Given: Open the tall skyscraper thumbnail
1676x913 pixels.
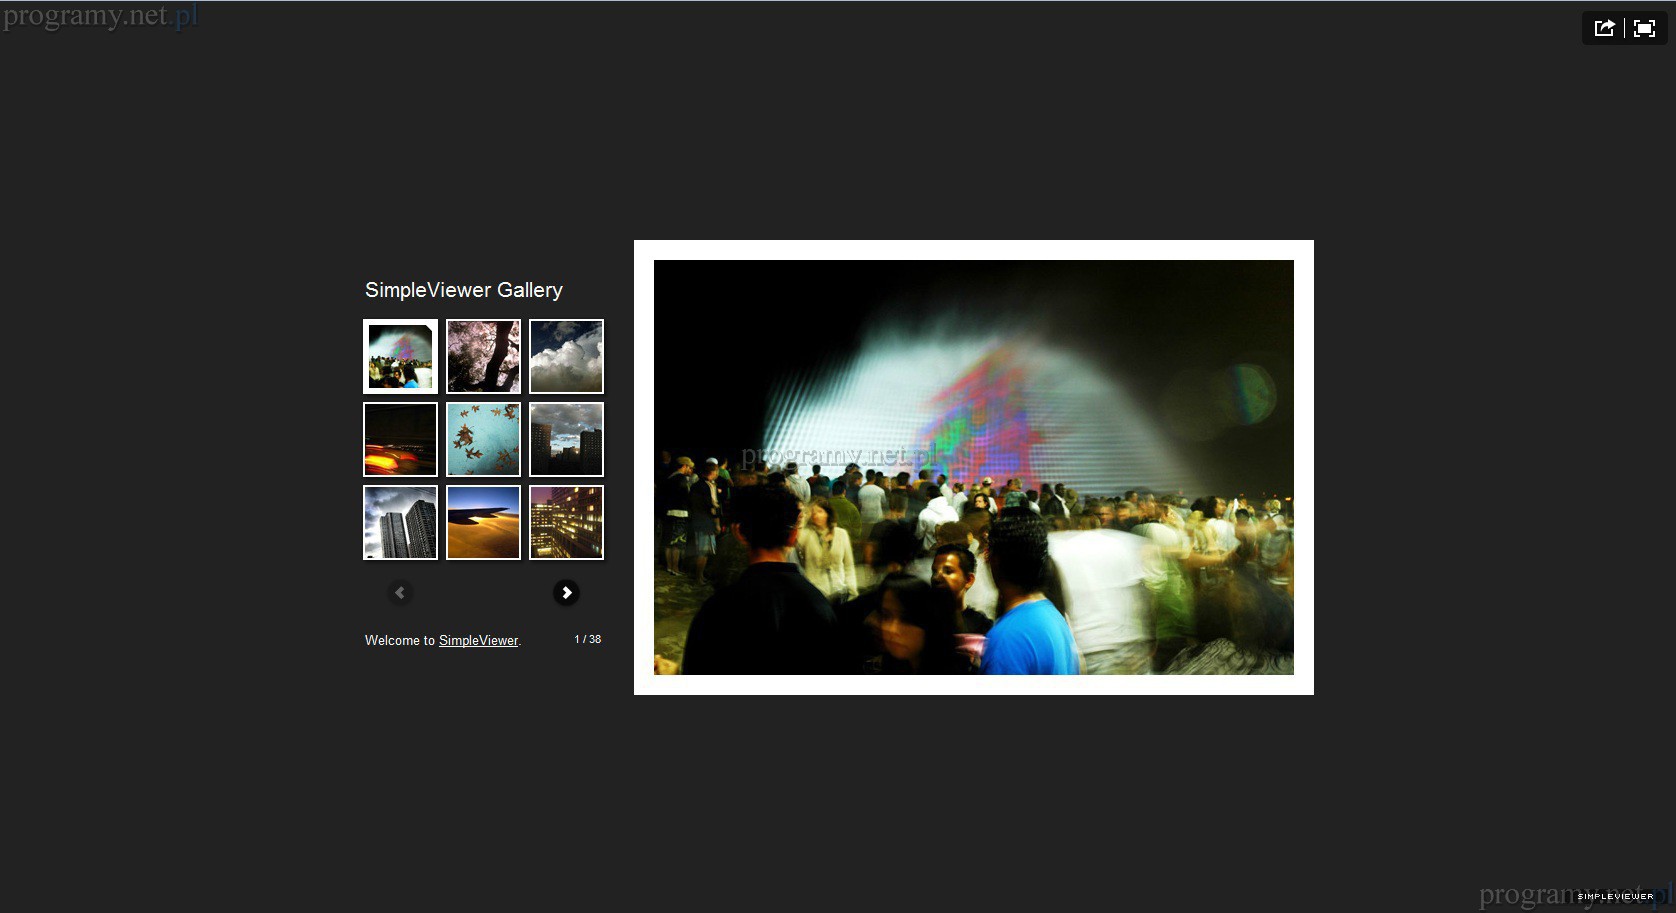Looking at the screenshot, I should point(400,523).
